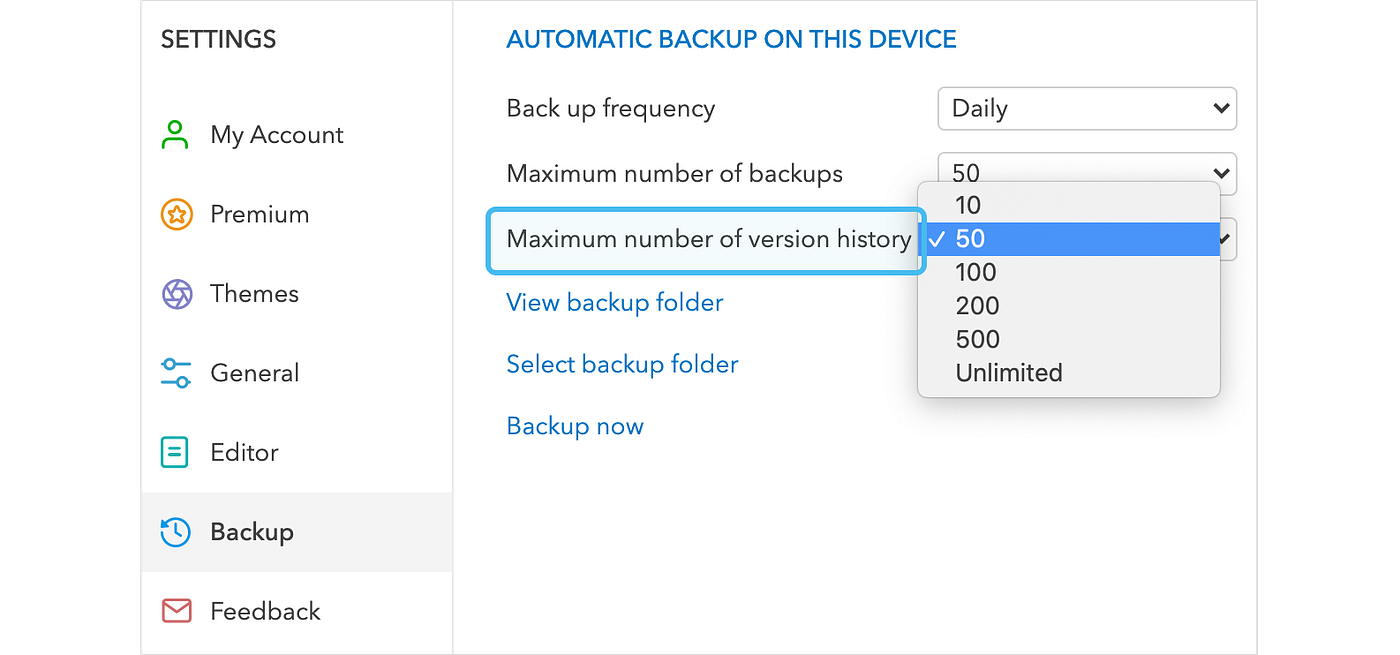Open the Back up frequency dropdown
Image resolution: width=1400 pixels, height=655 pixels.
(x=1086, y=109)
